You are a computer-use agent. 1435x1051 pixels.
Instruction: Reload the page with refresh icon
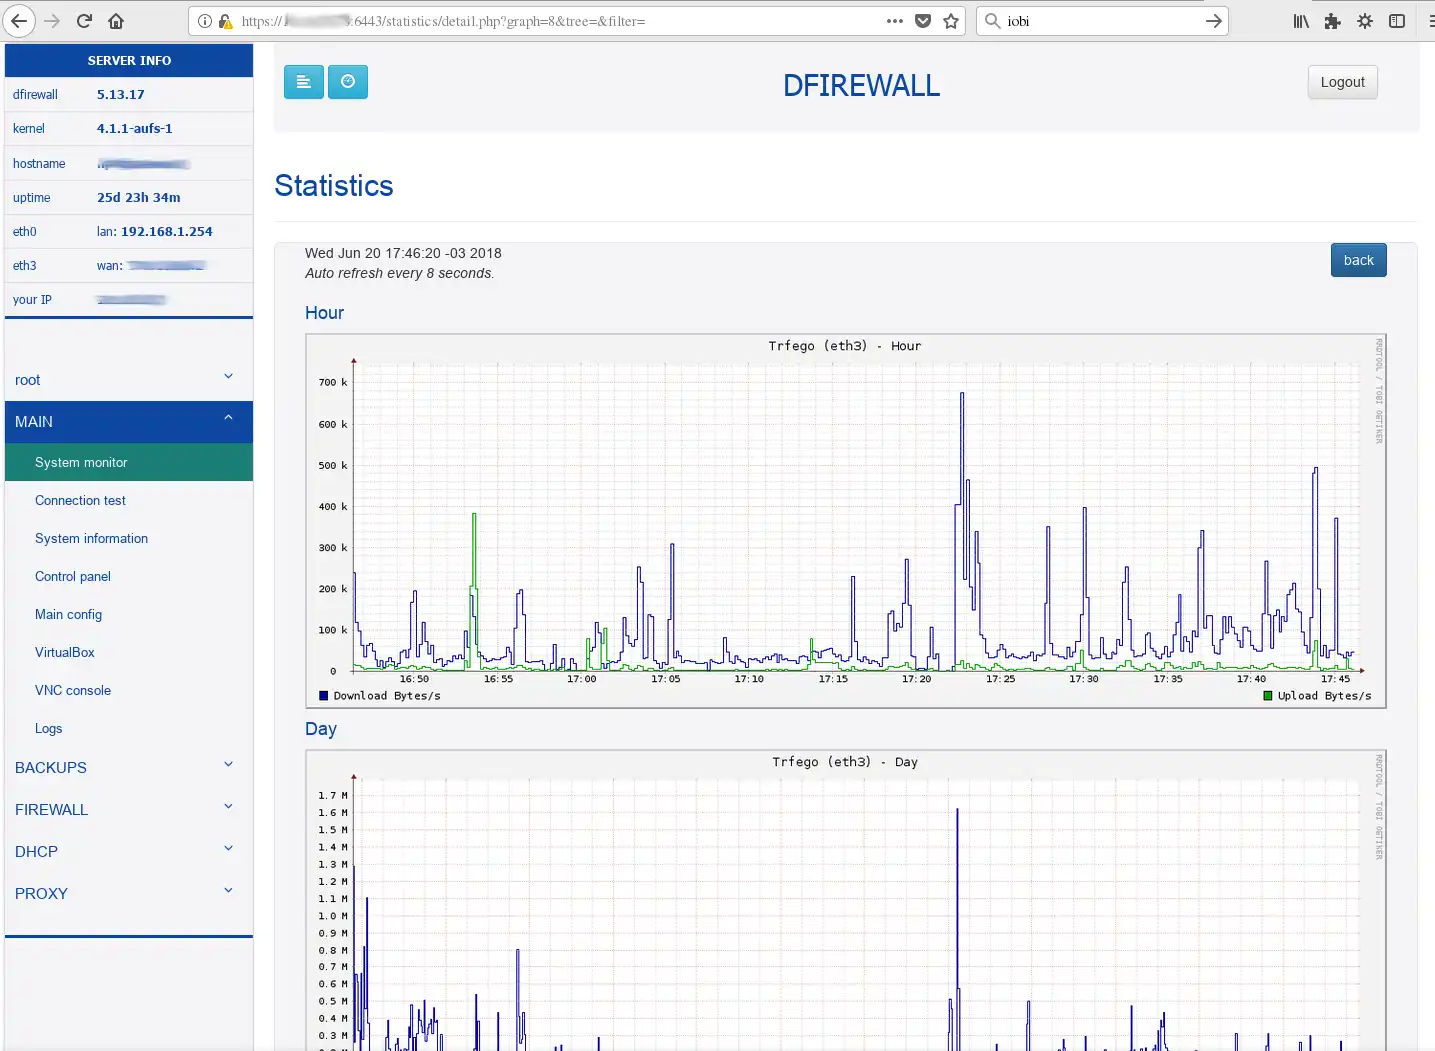(85, 21)
